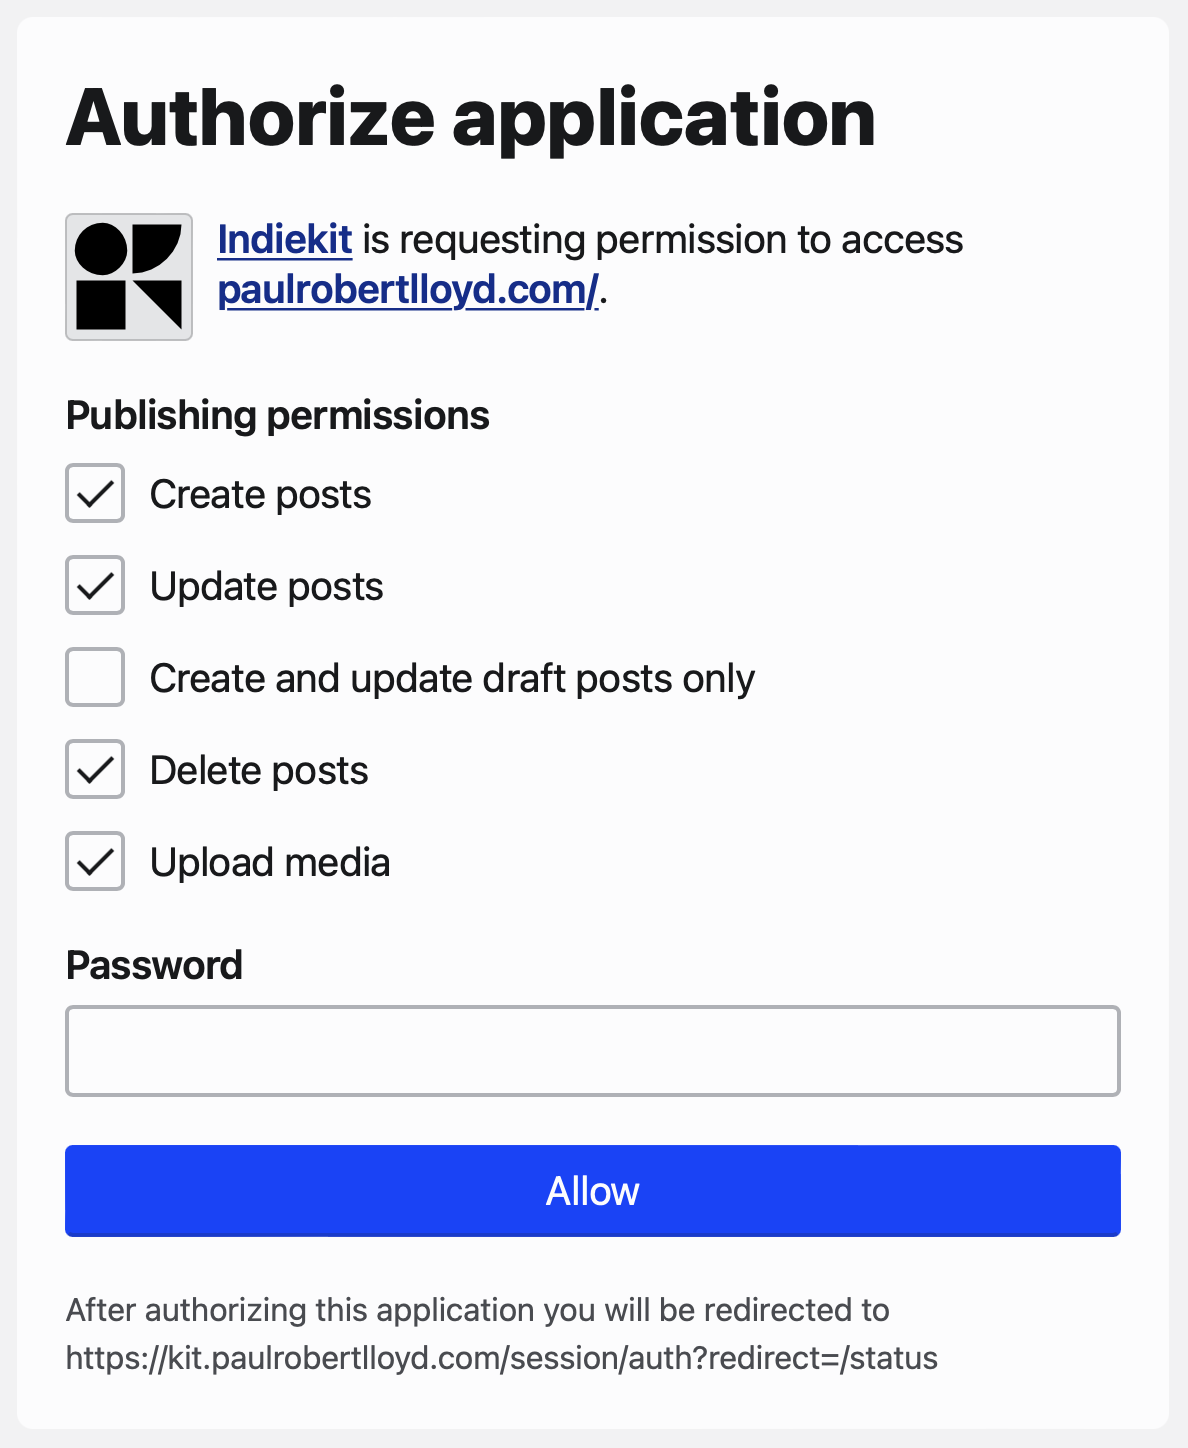
Task: Disable the Update posts permission
Action: click(x=94, y=585)
